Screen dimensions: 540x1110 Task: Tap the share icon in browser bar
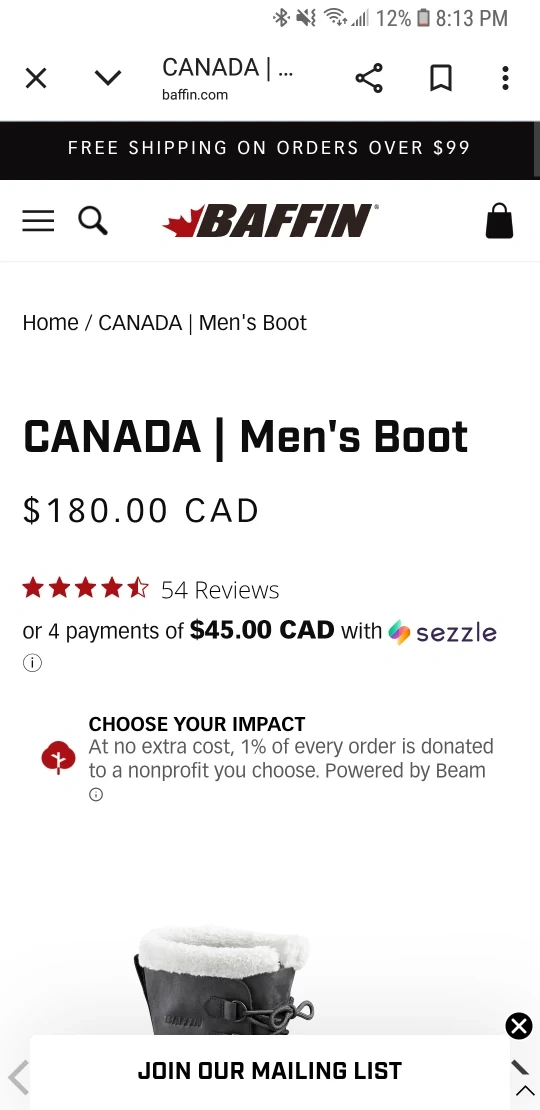click(x=369, y=78)
